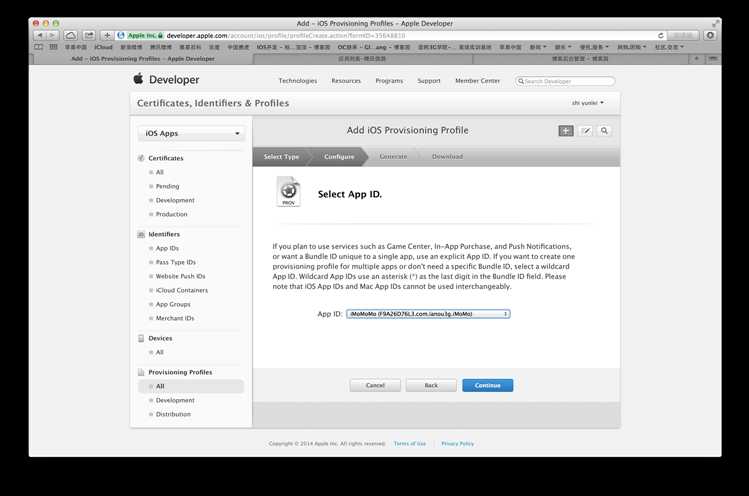749x496 pixels.
Task: Open the Resources nav menu
Action: 346,81
